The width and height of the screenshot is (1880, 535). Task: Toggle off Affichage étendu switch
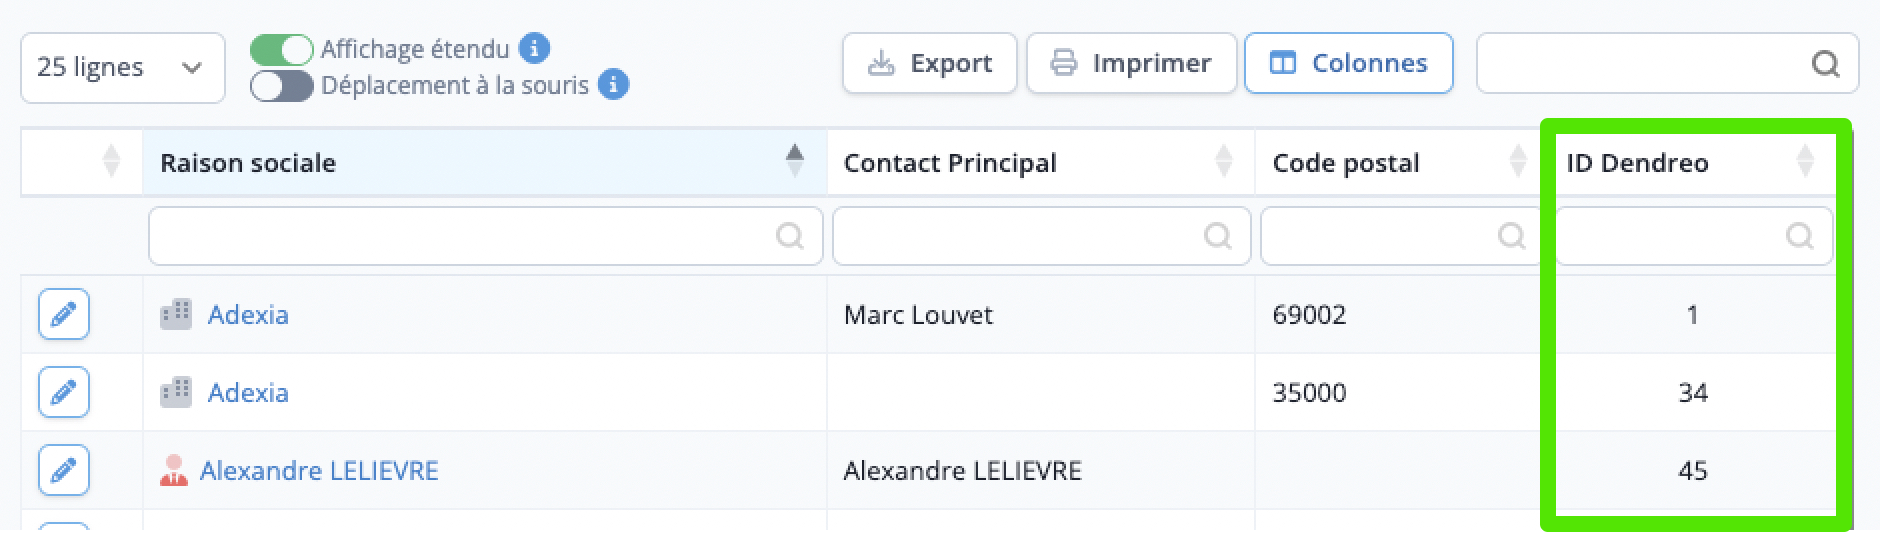point(282,49)
